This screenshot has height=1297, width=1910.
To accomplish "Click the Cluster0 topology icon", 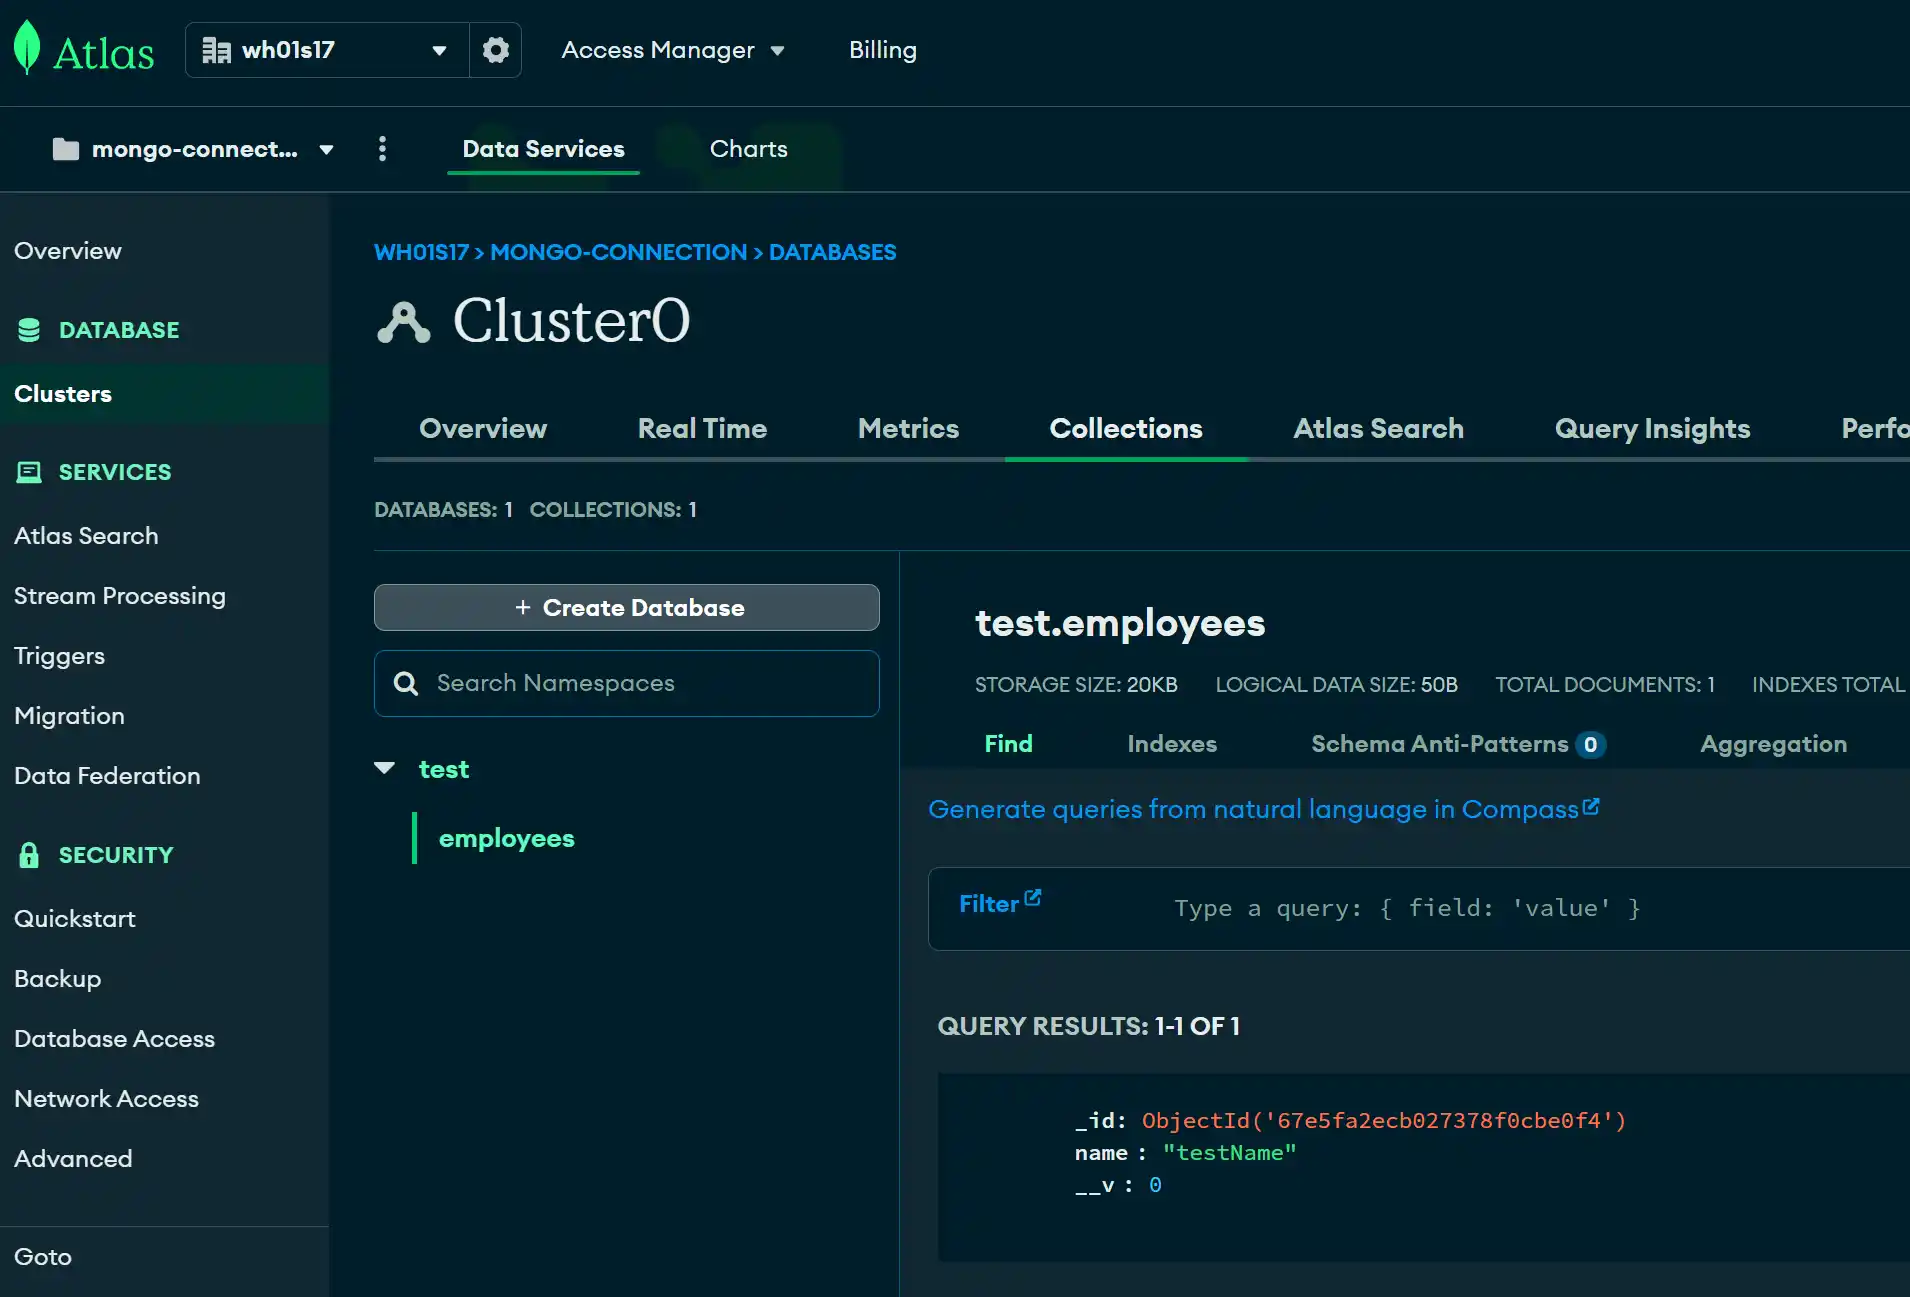I will pos(404,322).
